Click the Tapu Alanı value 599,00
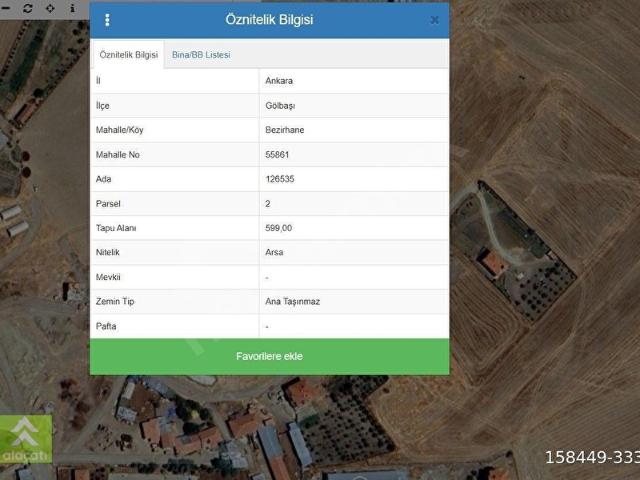Viewport: 640px width, 480px height. pos(278,228)
